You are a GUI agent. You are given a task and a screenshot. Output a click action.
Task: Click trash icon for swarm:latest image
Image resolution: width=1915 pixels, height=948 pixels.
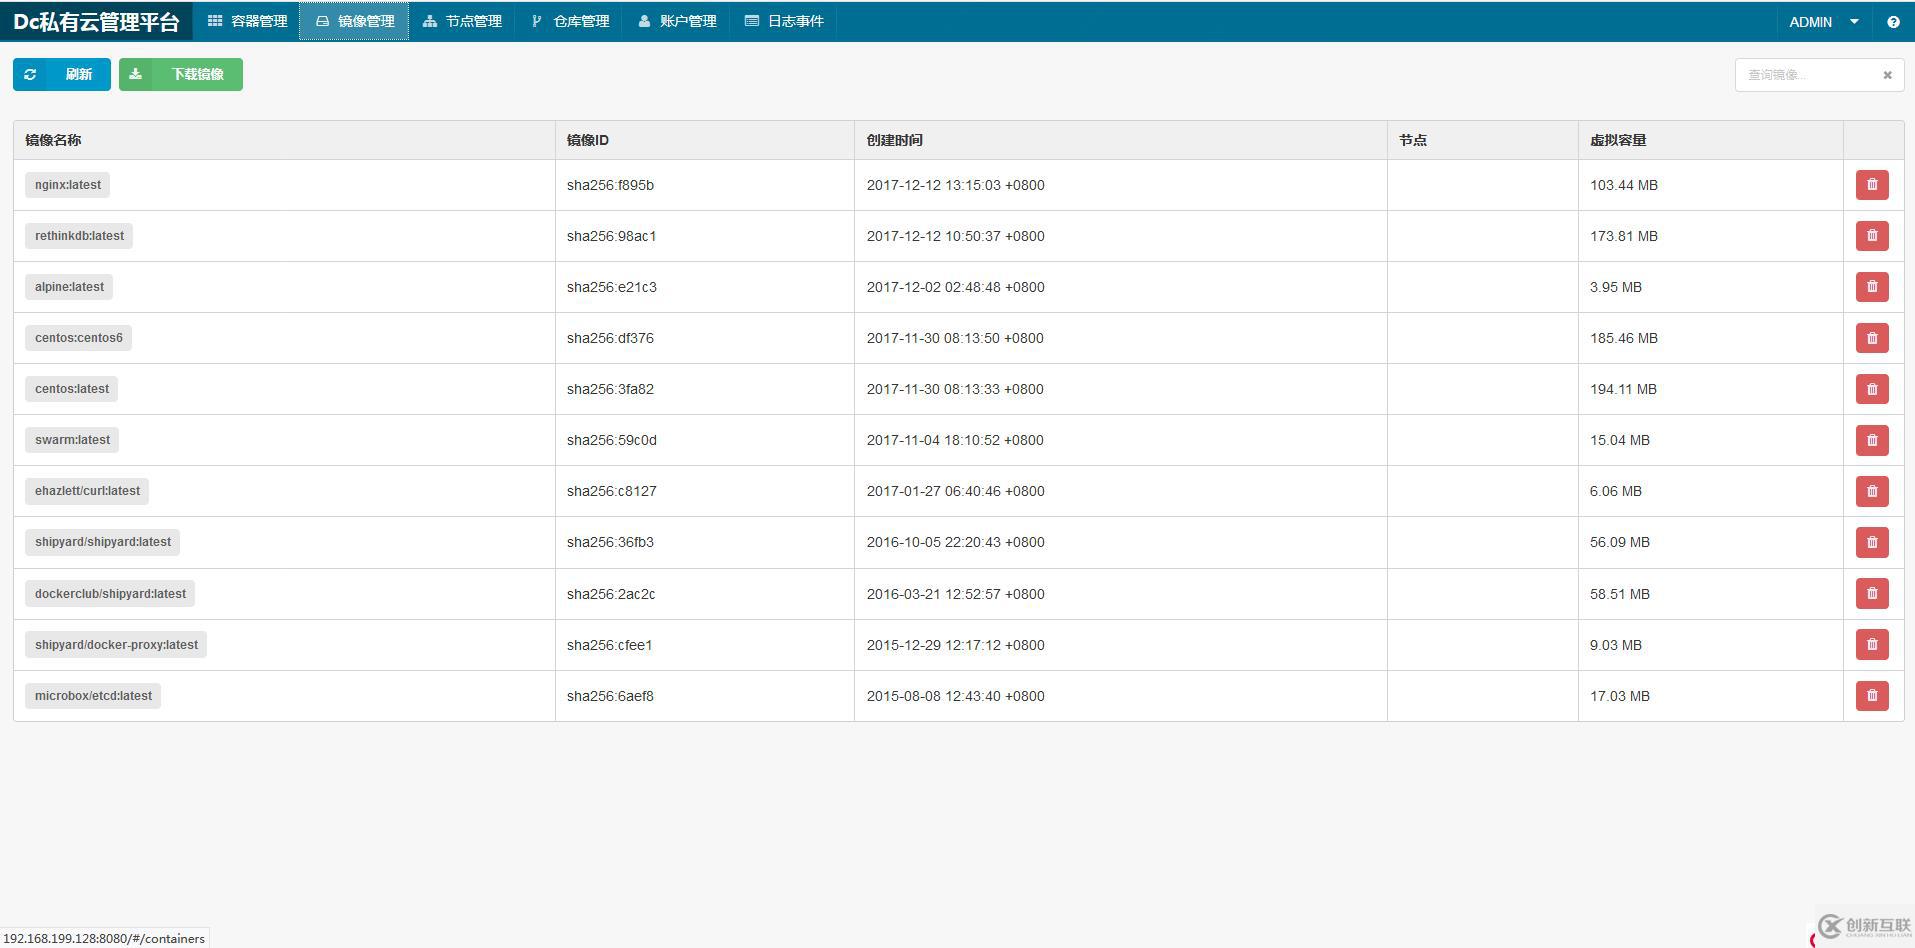coord(1871,440)
